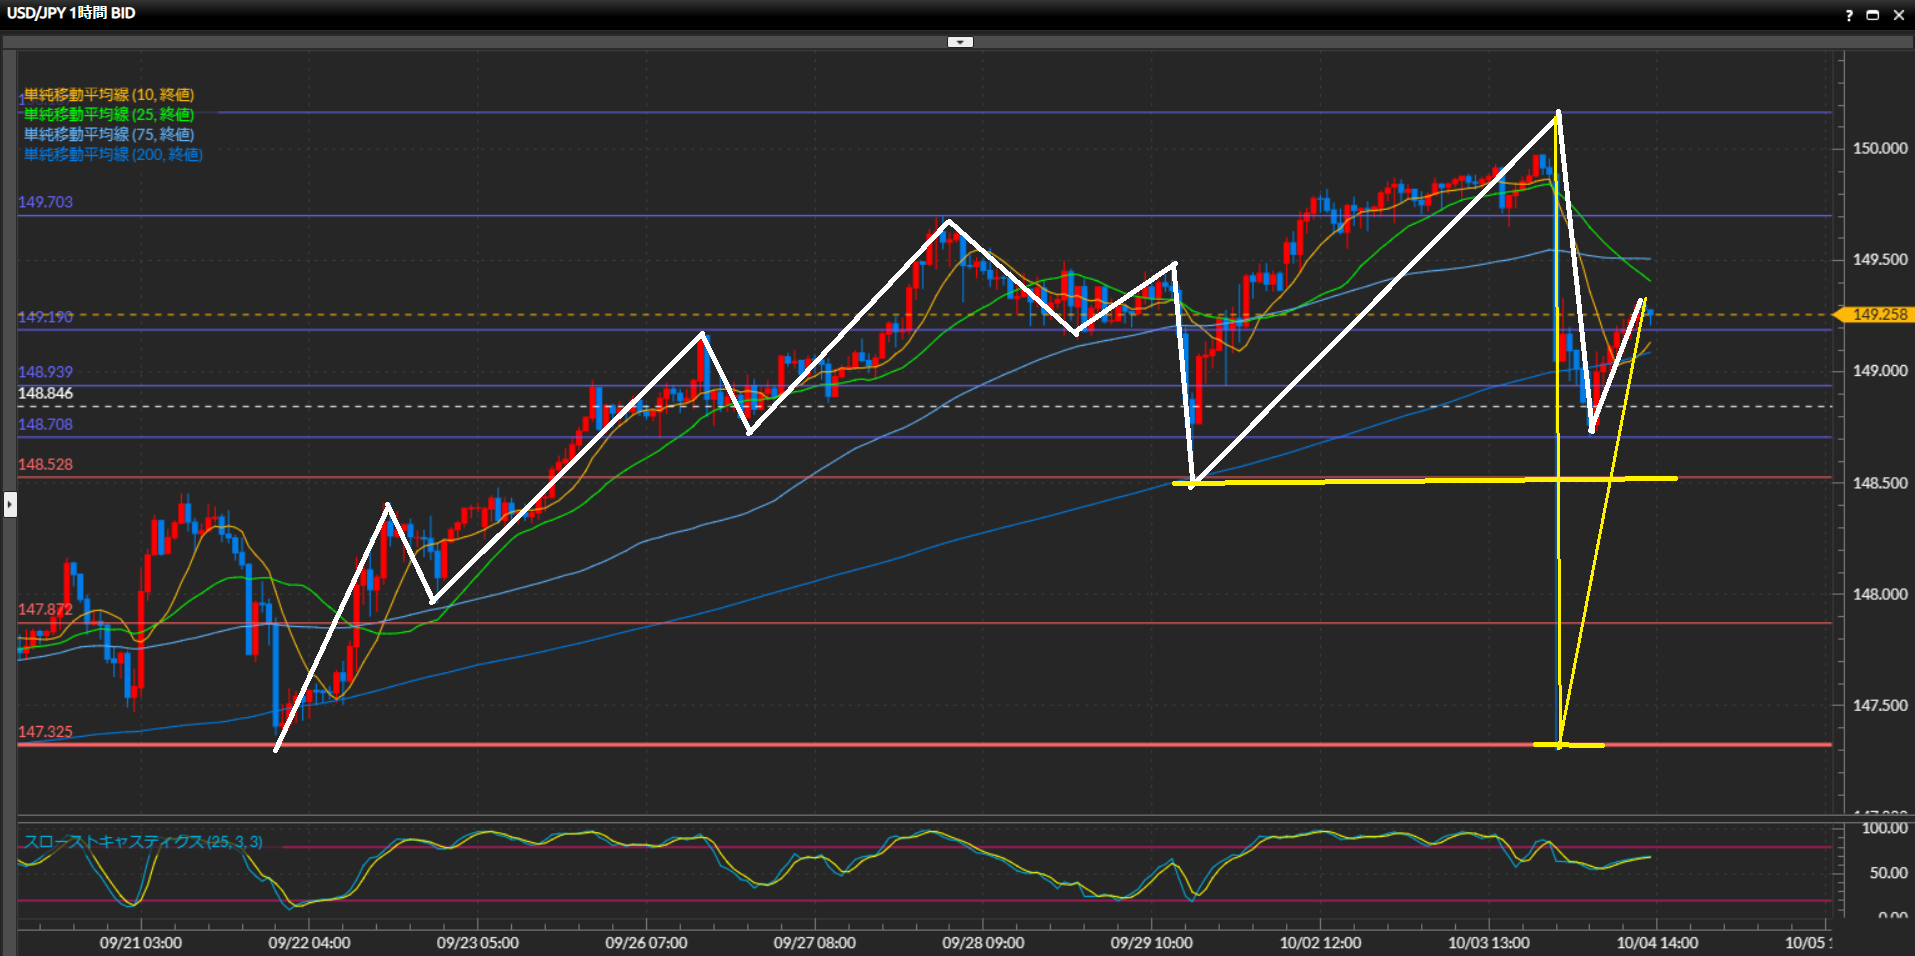Select the 149.703 horizontal line label
The height and width of the screenshot is (956, 1915).
click(x=45, y=202)
